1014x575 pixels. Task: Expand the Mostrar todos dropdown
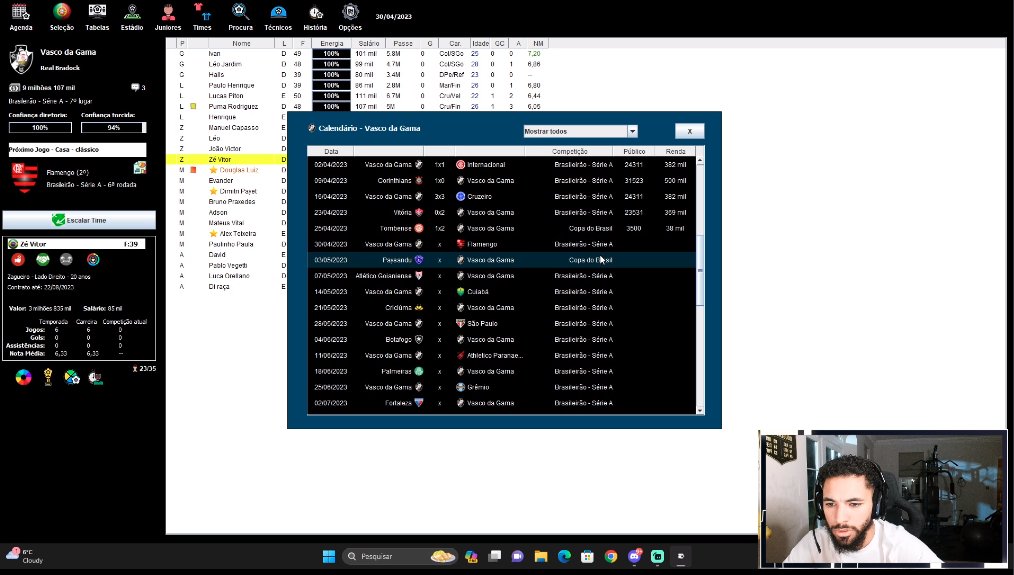click(x=632, y=131)
